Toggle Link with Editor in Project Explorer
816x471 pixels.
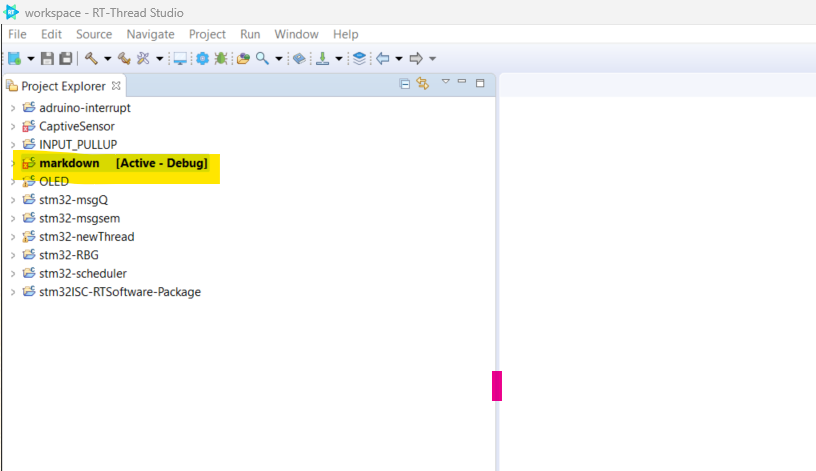pyautogui.click(x=422, y=85)
